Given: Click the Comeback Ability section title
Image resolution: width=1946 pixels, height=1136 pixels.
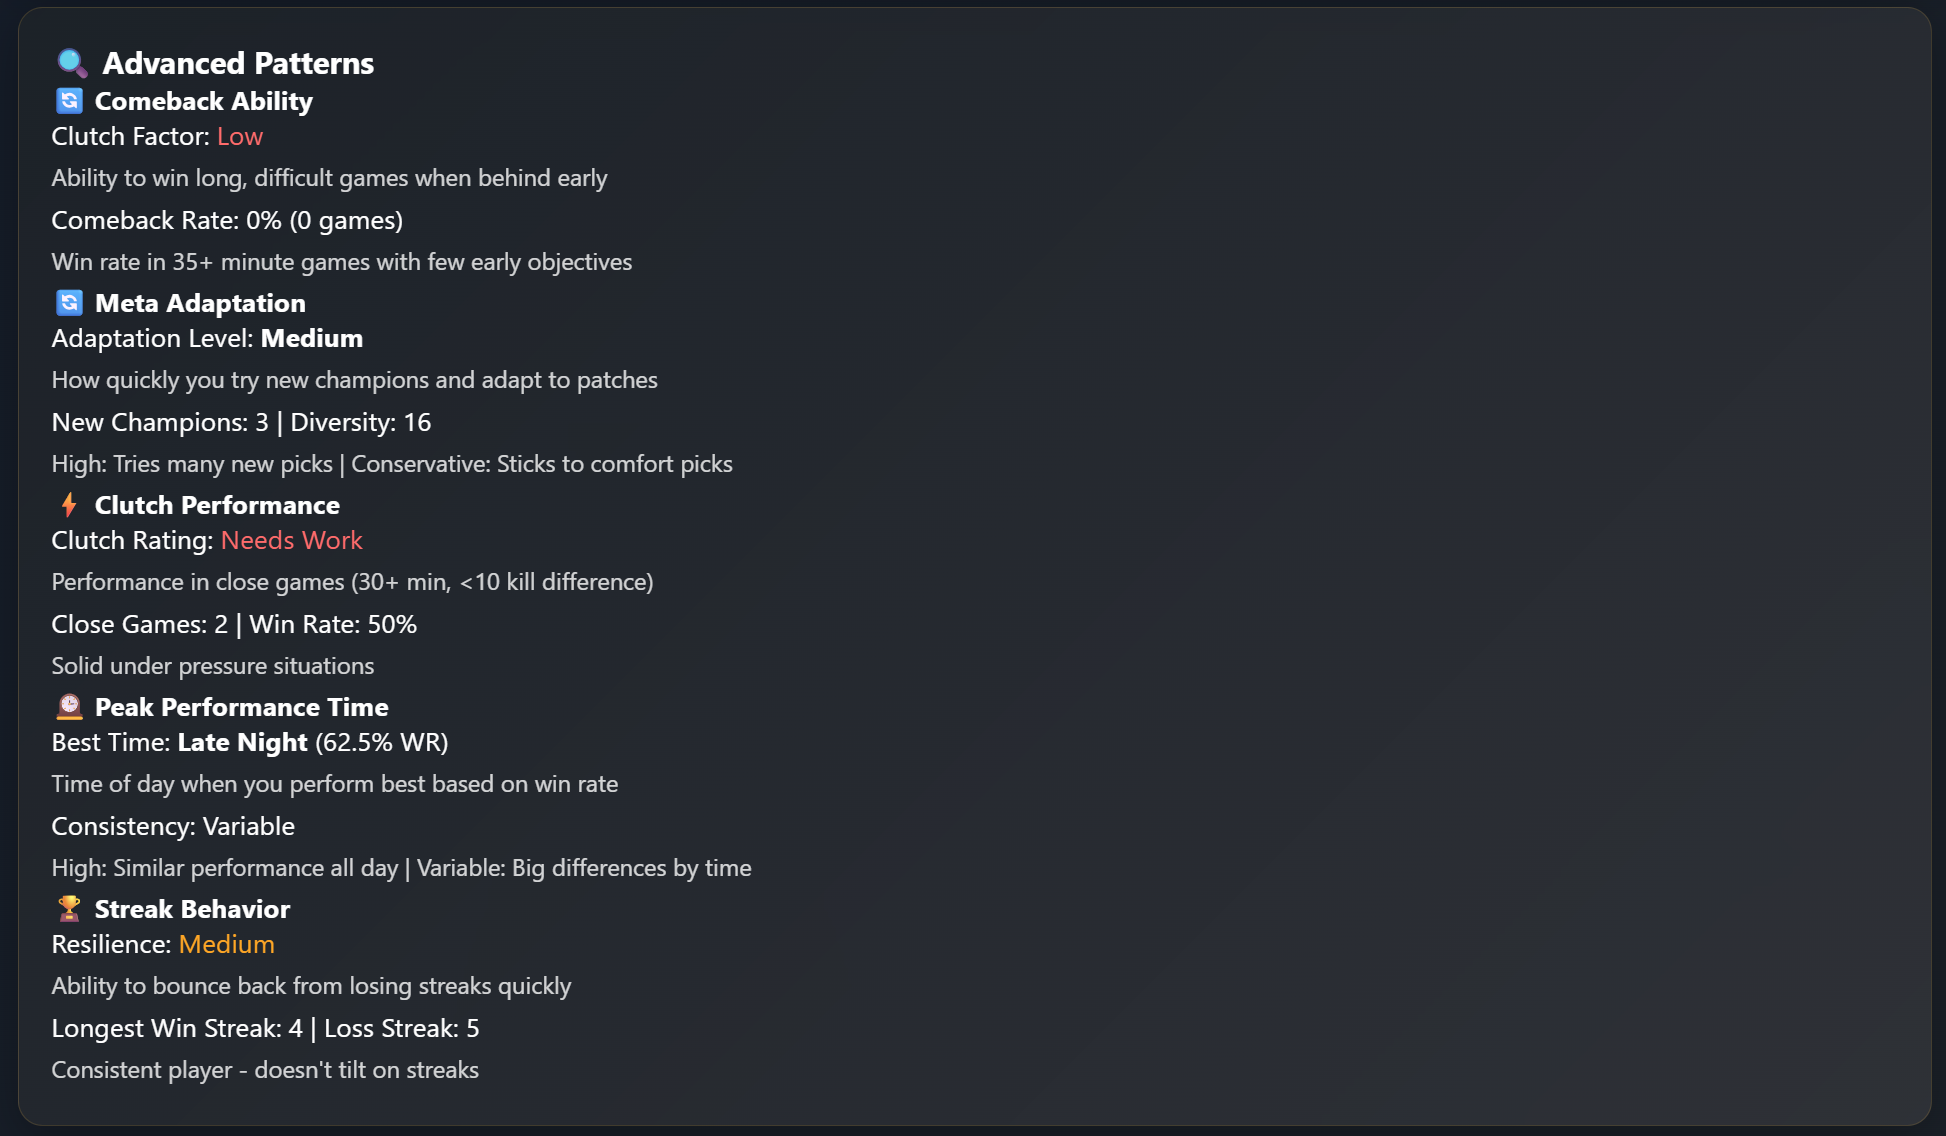Looking at the screenshot, I should 204,101.
